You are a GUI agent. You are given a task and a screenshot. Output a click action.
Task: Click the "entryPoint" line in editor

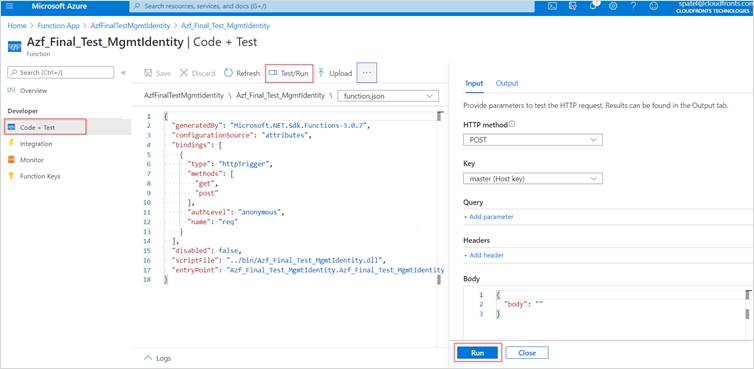[308, 270]
